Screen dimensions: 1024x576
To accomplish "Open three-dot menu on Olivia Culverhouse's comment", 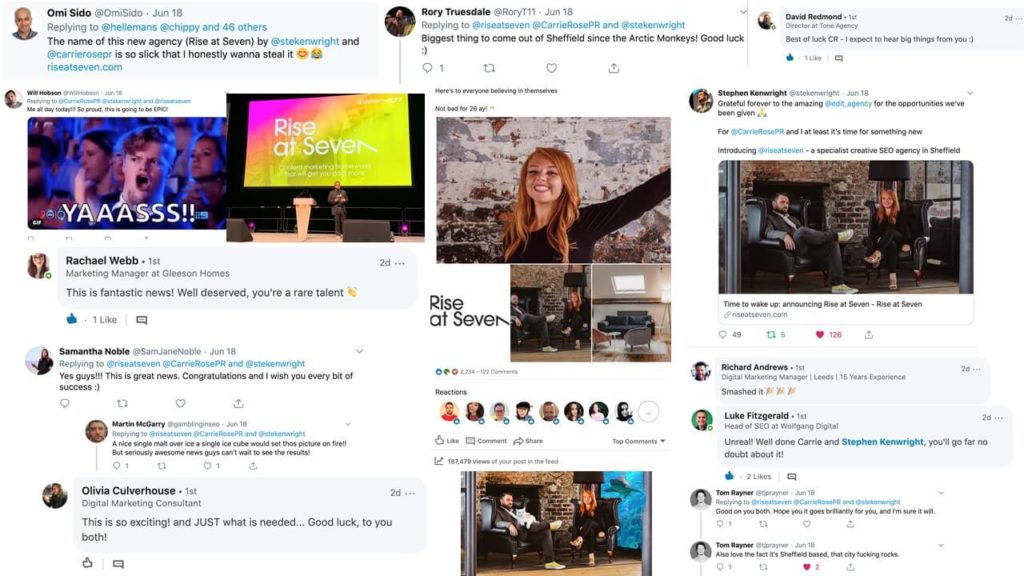I will 410,493.
